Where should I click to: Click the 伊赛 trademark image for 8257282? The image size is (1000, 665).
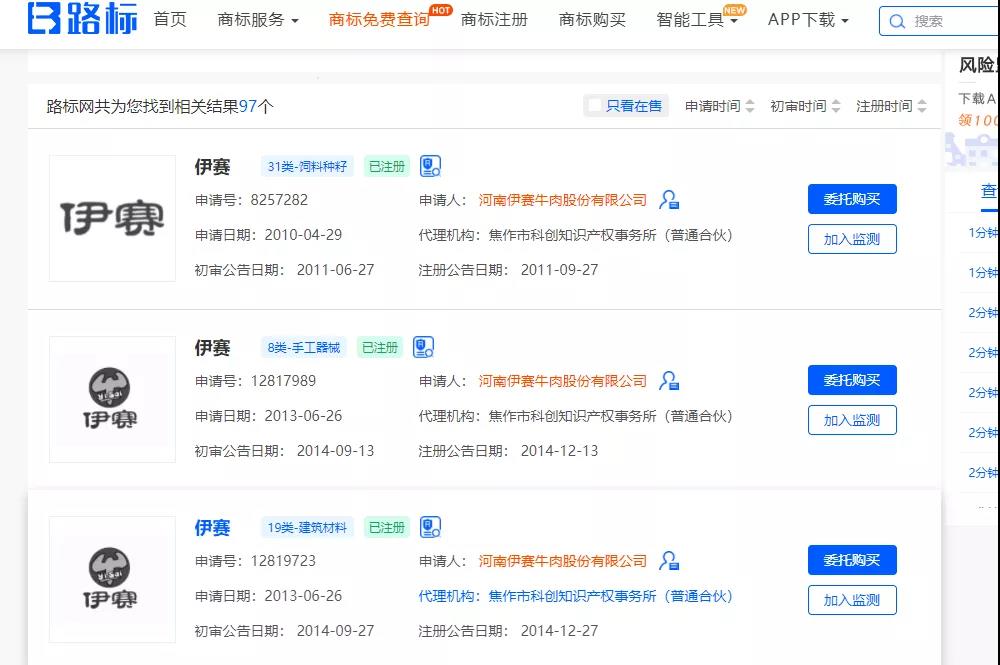click(x=112, y=218)
